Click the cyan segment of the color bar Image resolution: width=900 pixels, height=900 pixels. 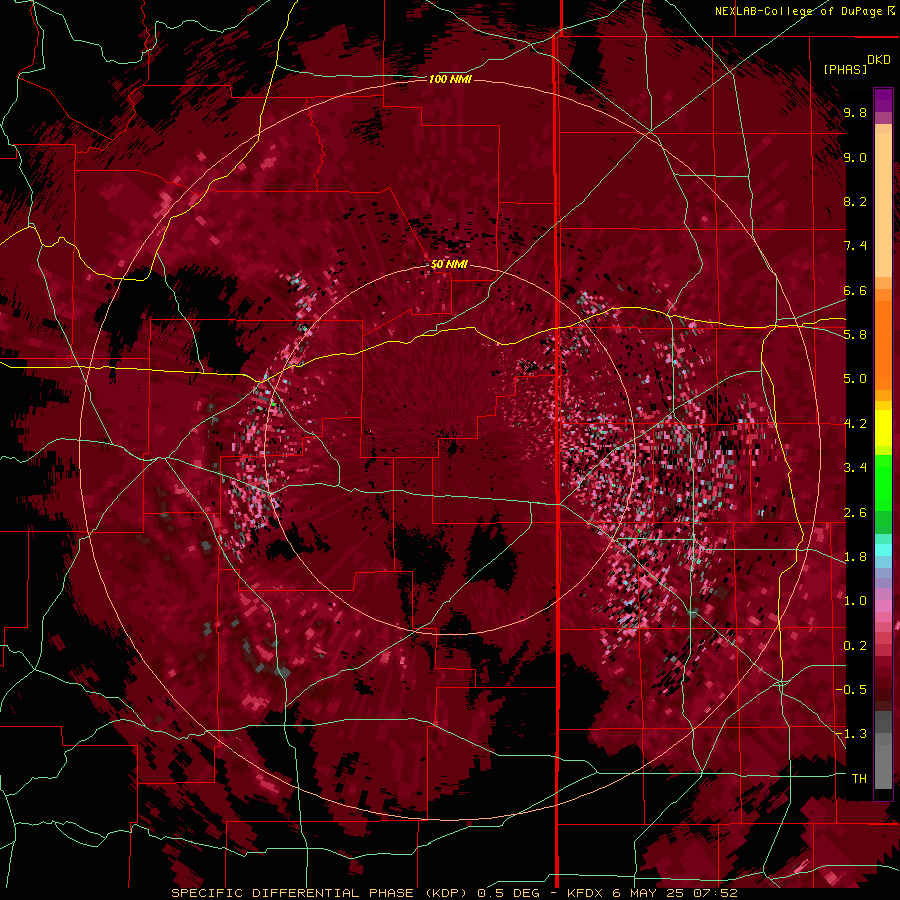click(x=883, y=550)
